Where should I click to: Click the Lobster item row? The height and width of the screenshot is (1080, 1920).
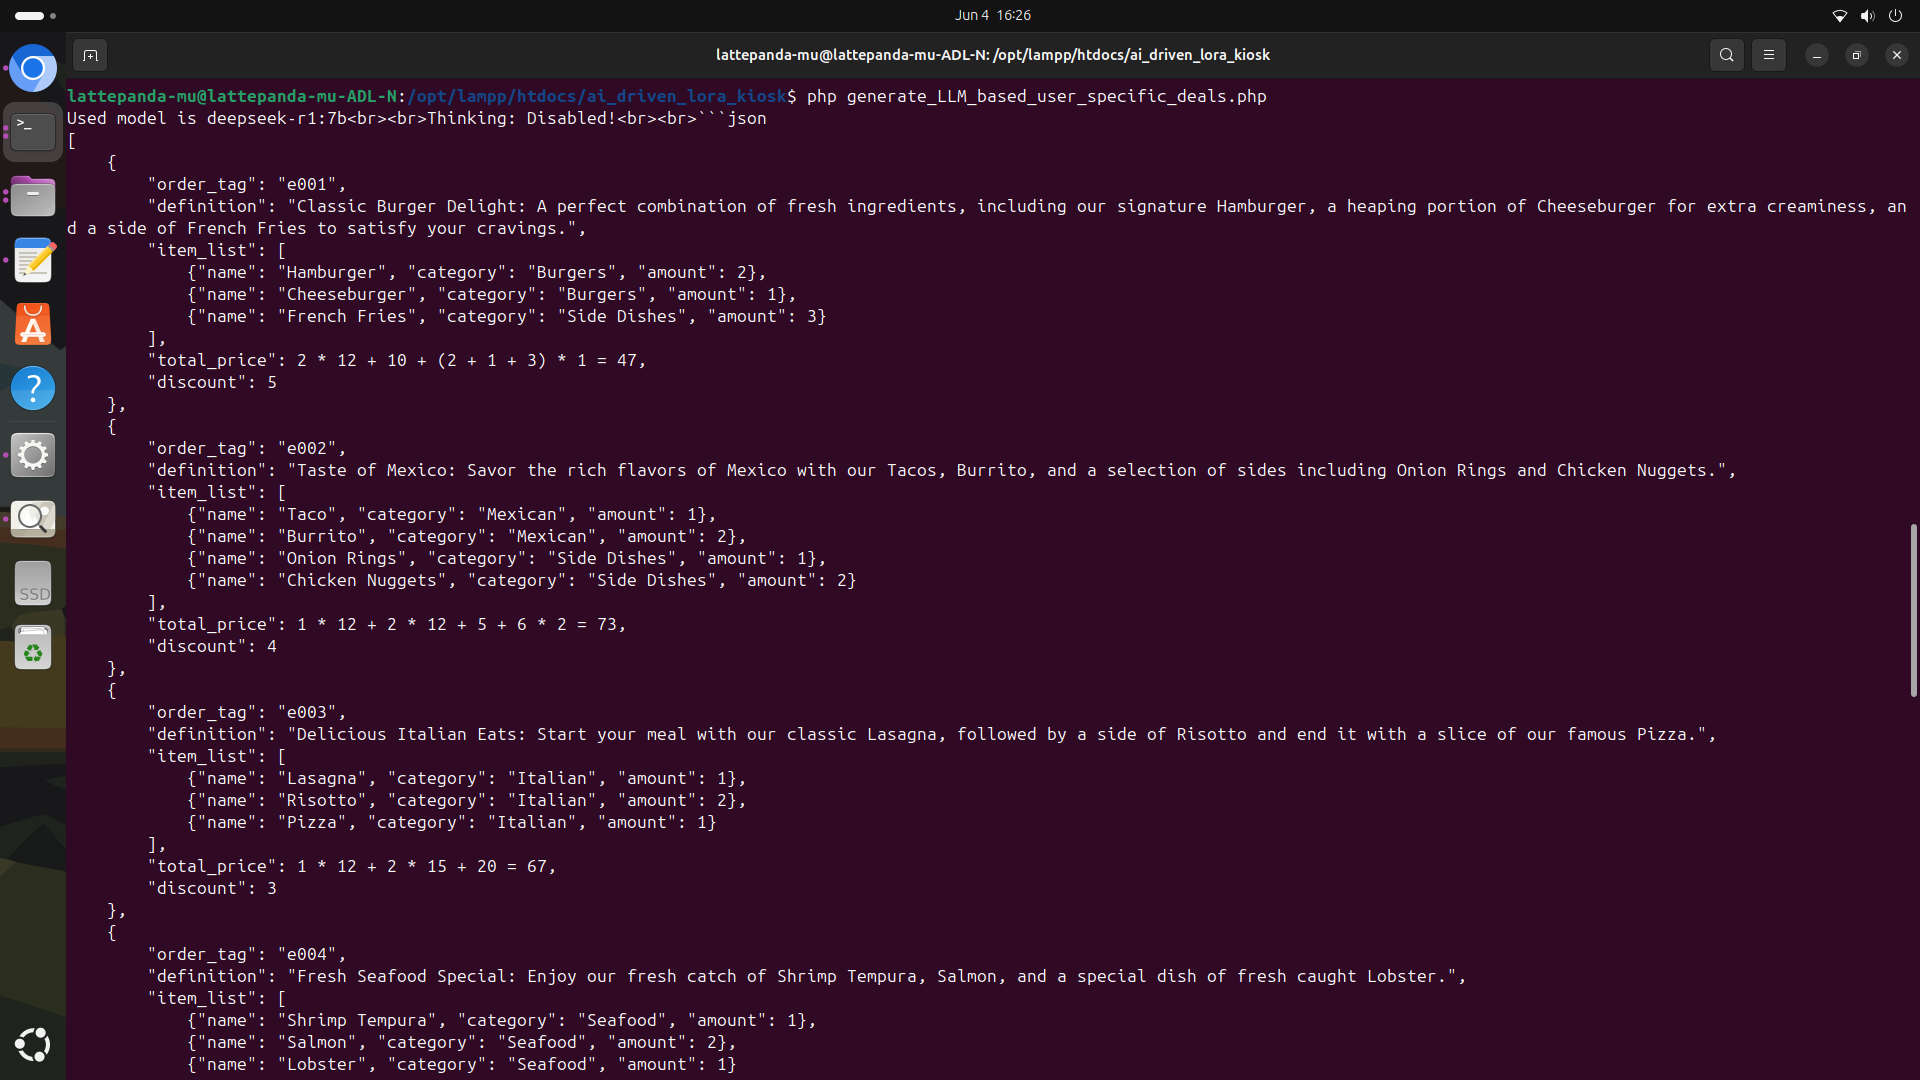(461, 1064)
